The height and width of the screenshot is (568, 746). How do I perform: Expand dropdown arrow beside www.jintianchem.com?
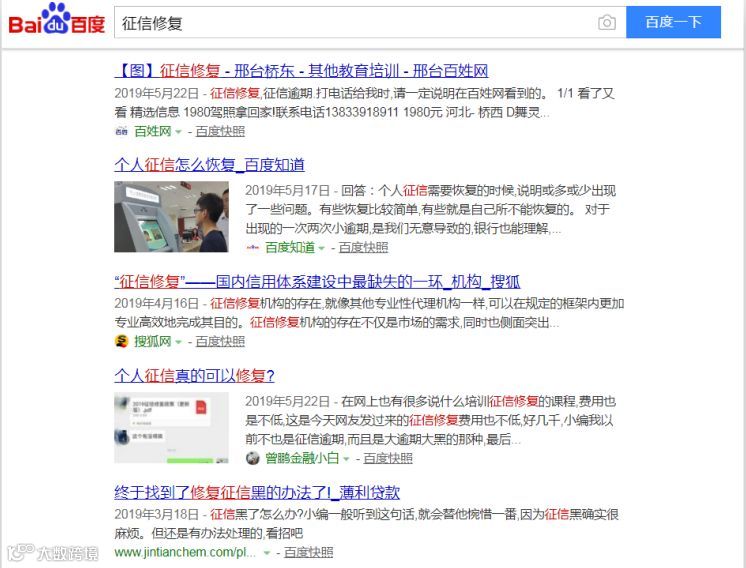click(x=267, y=553)
